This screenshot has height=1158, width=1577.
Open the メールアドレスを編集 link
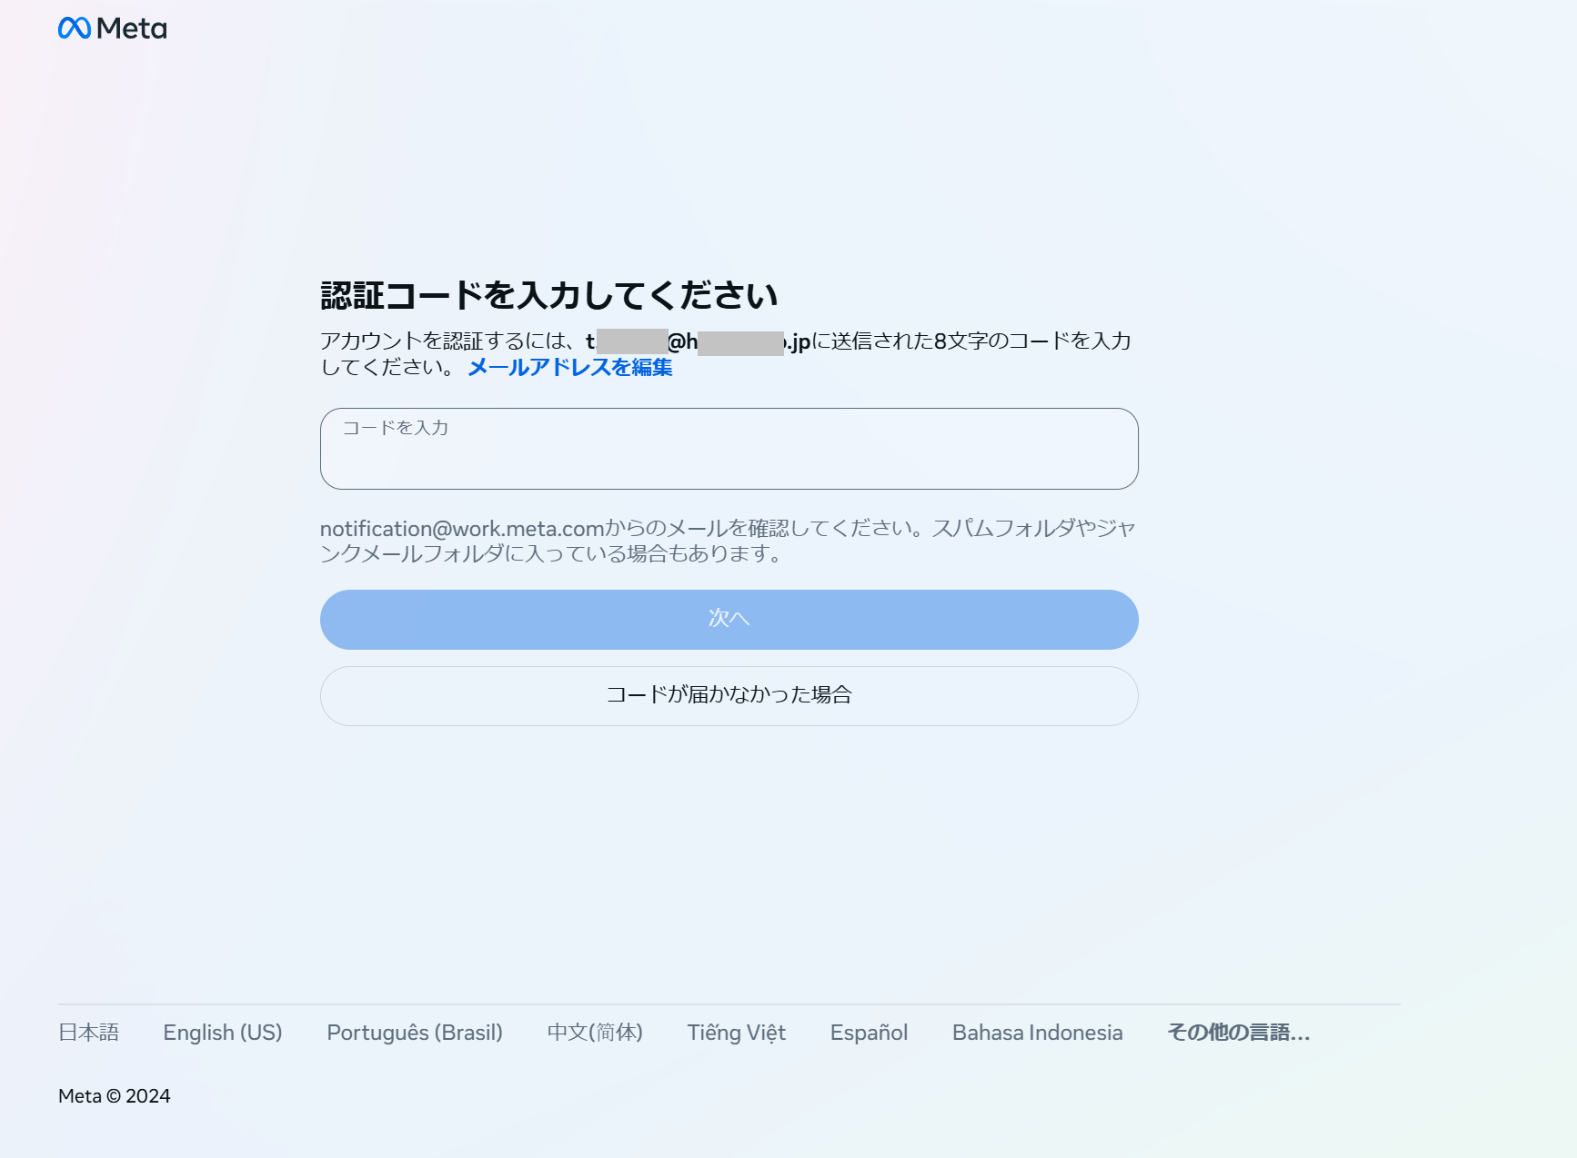coord(569,367)
